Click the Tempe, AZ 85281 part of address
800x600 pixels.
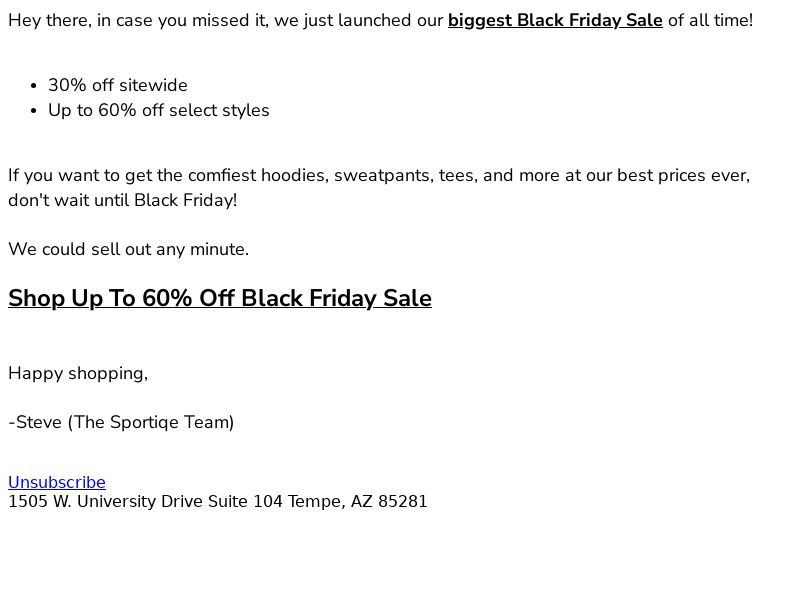[357, 501]
